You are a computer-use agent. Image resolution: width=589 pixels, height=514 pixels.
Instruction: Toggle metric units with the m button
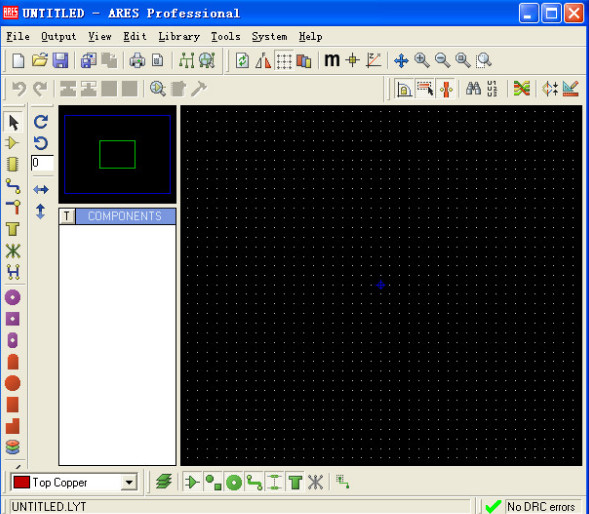(x=332, y=60)
